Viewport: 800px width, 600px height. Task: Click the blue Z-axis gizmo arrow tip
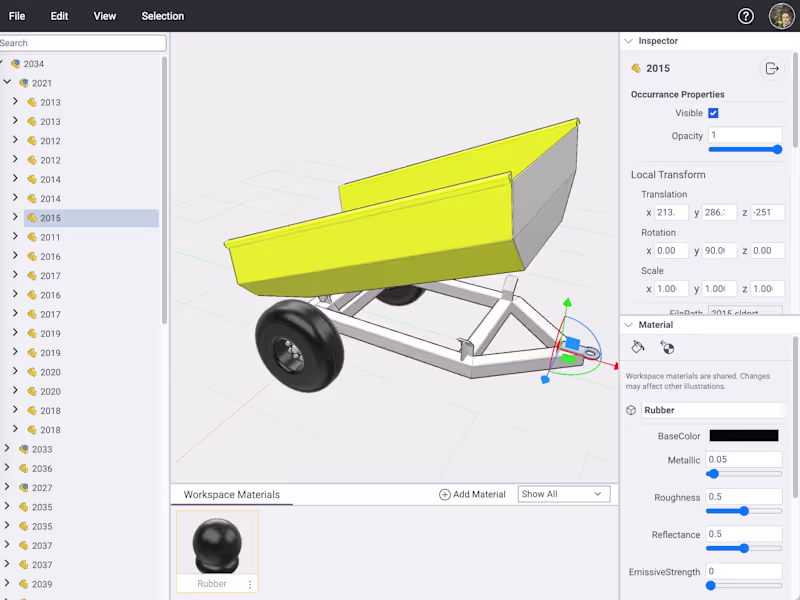coord(545,380)
